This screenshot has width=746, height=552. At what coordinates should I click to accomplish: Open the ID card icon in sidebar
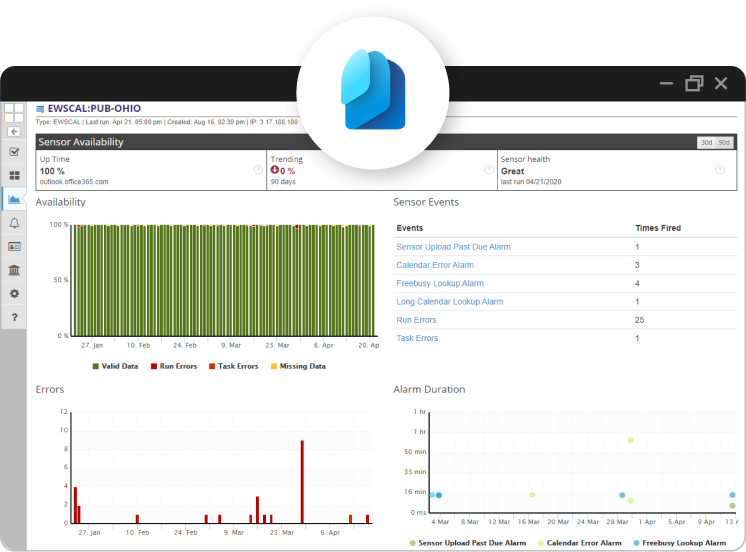pyautogui.click(x=14, y=246)
